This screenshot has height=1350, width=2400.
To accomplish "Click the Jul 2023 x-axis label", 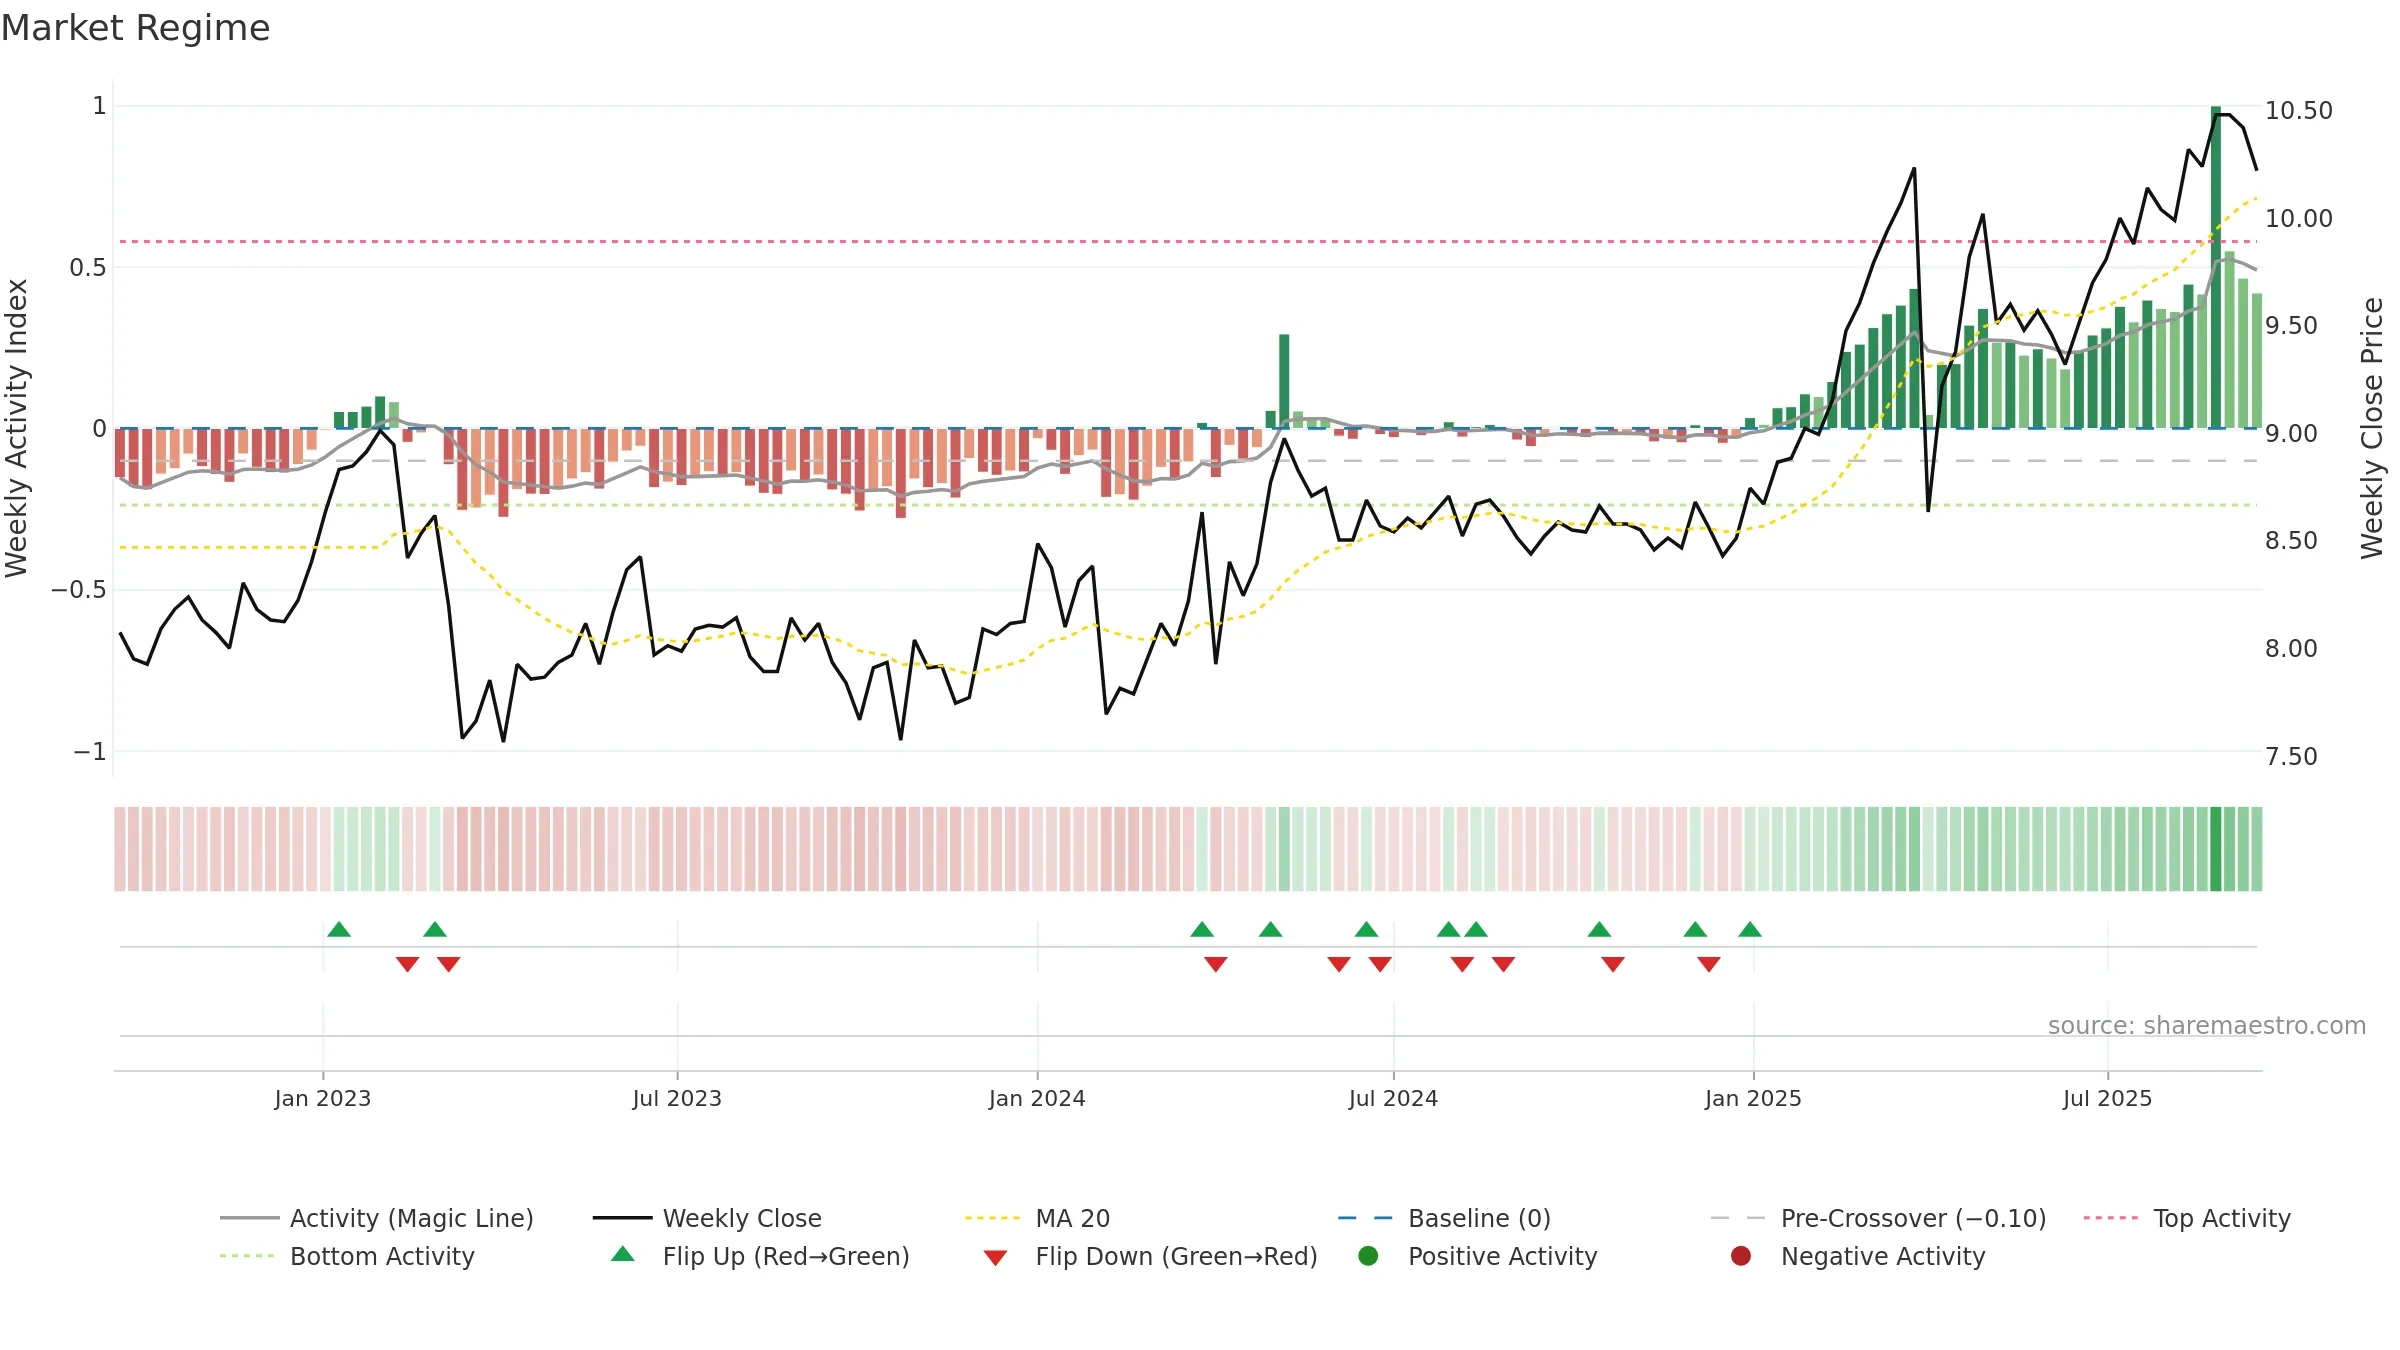I will 677,1099.
